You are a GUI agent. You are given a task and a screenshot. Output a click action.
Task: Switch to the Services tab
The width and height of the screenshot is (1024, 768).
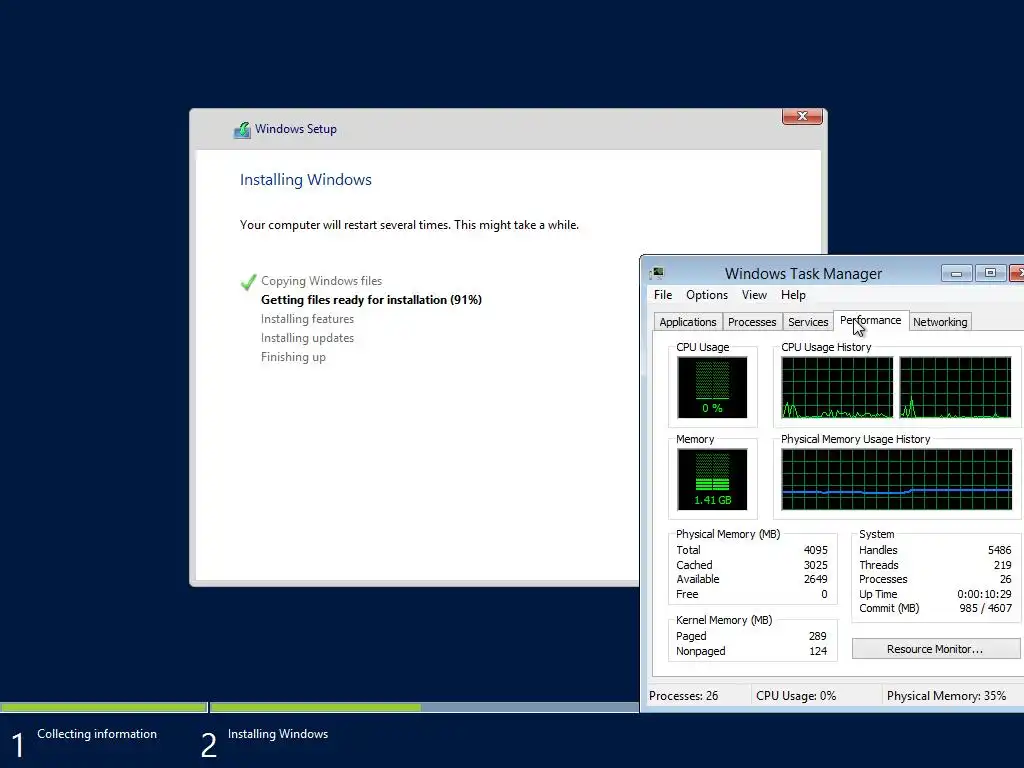coord(808,322)
